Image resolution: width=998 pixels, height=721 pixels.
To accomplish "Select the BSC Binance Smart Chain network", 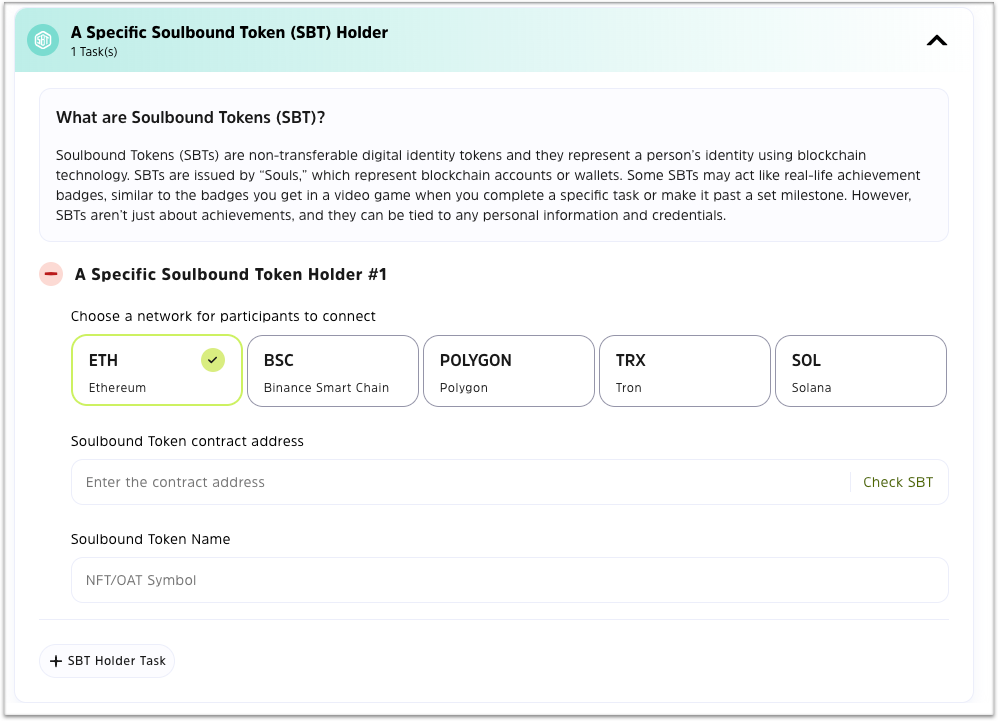I will pos(332,371).
